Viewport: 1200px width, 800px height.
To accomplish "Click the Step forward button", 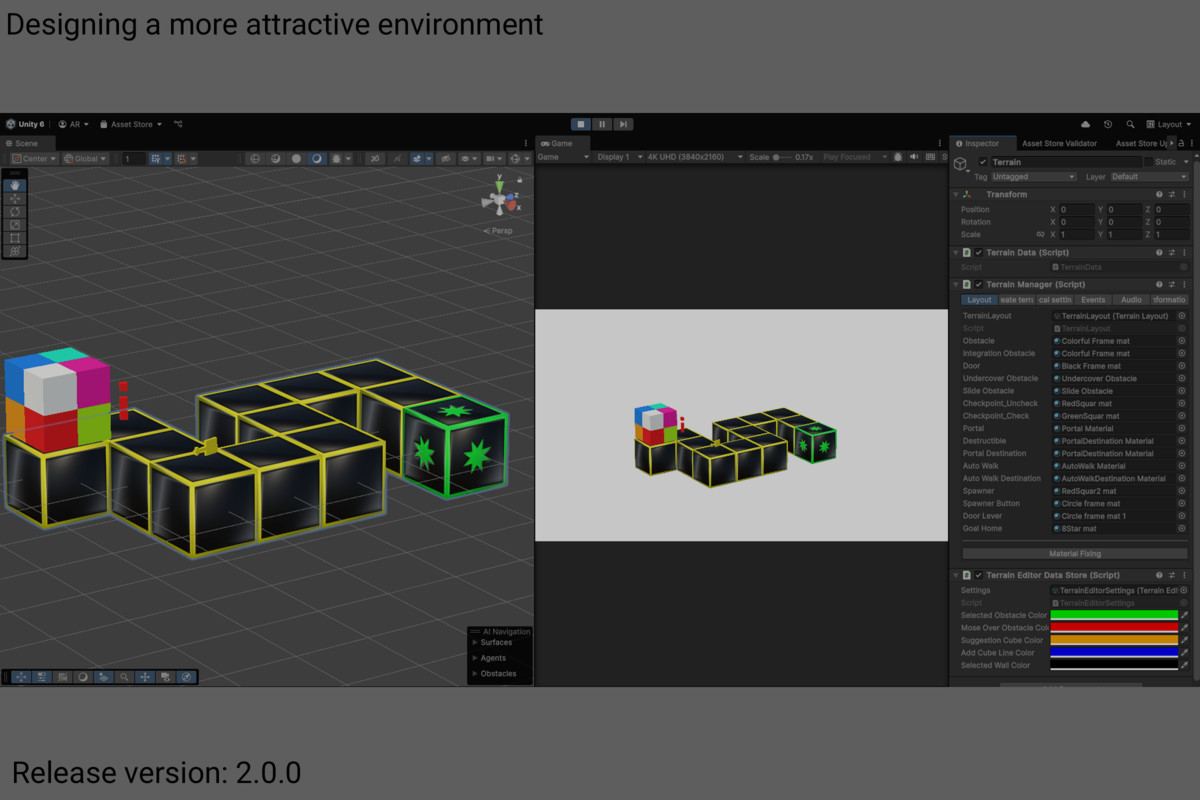I will 623,124.
